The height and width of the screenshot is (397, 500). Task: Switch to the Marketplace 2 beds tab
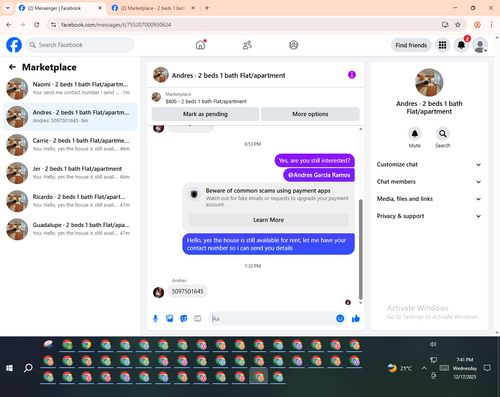click(x=154, y=8)
